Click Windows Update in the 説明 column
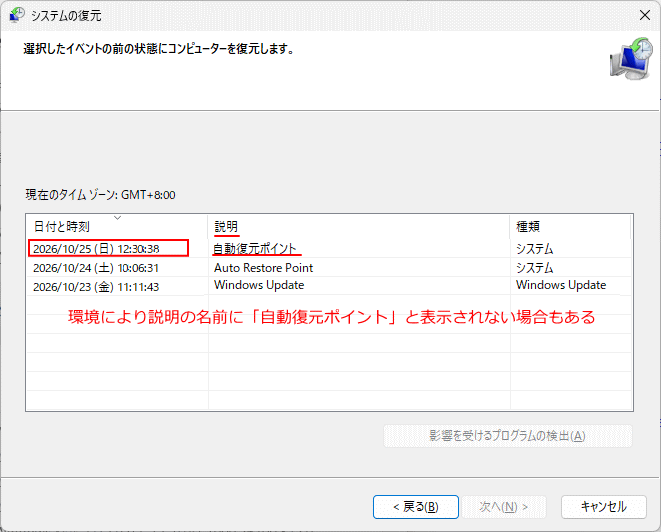 (x=259, y=285)
